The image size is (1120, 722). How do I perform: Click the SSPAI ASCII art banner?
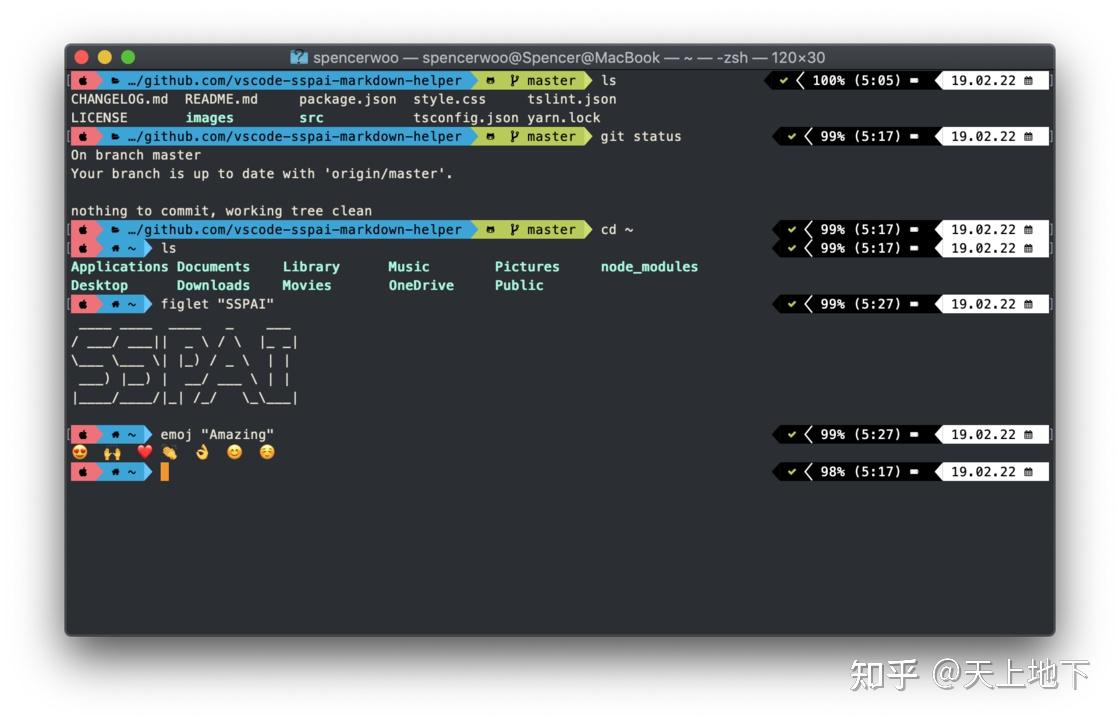(x=184, y=364)
